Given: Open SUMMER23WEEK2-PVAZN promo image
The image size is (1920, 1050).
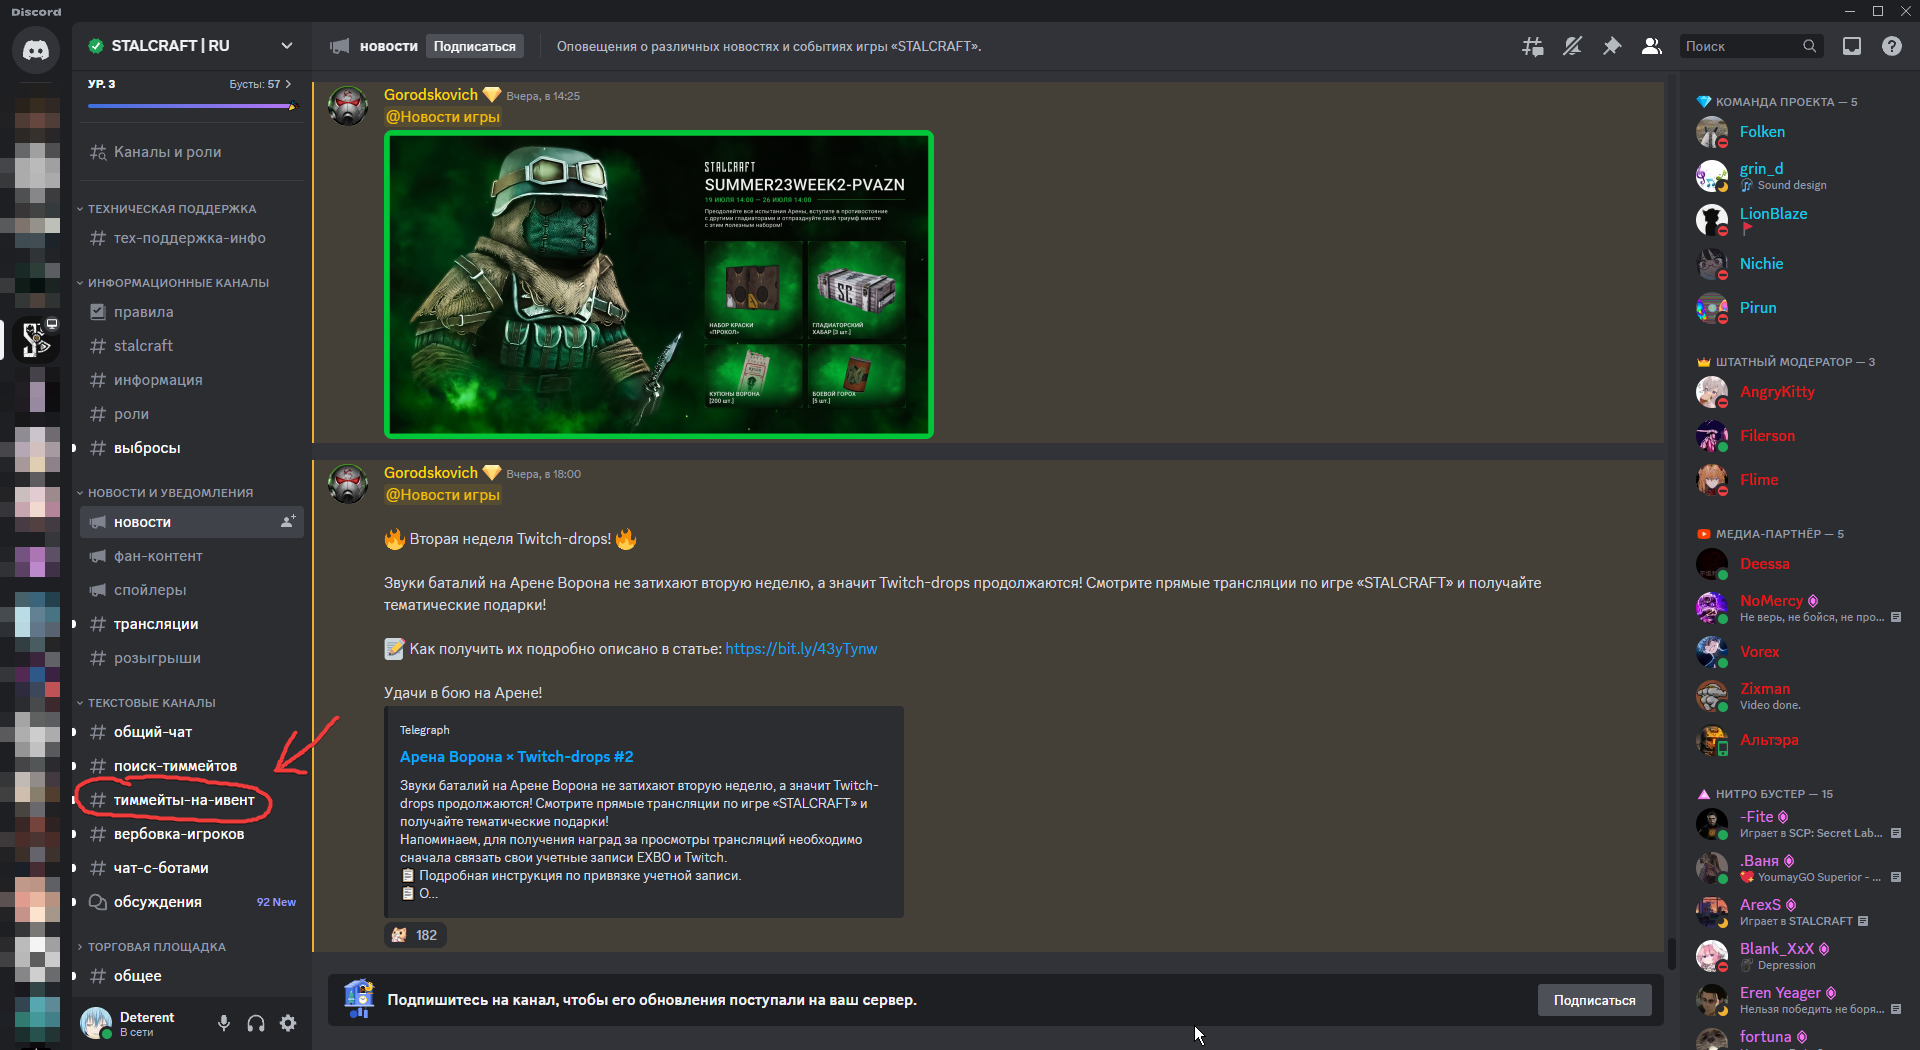Looking at the screenshot, I should [659, 285].
